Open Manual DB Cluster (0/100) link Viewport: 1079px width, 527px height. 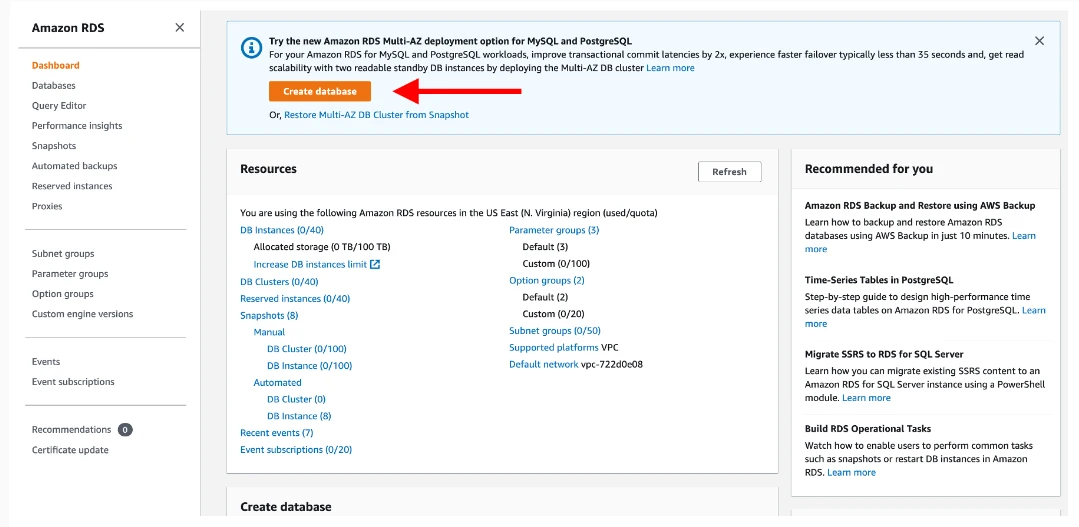[x=307, y=349]
